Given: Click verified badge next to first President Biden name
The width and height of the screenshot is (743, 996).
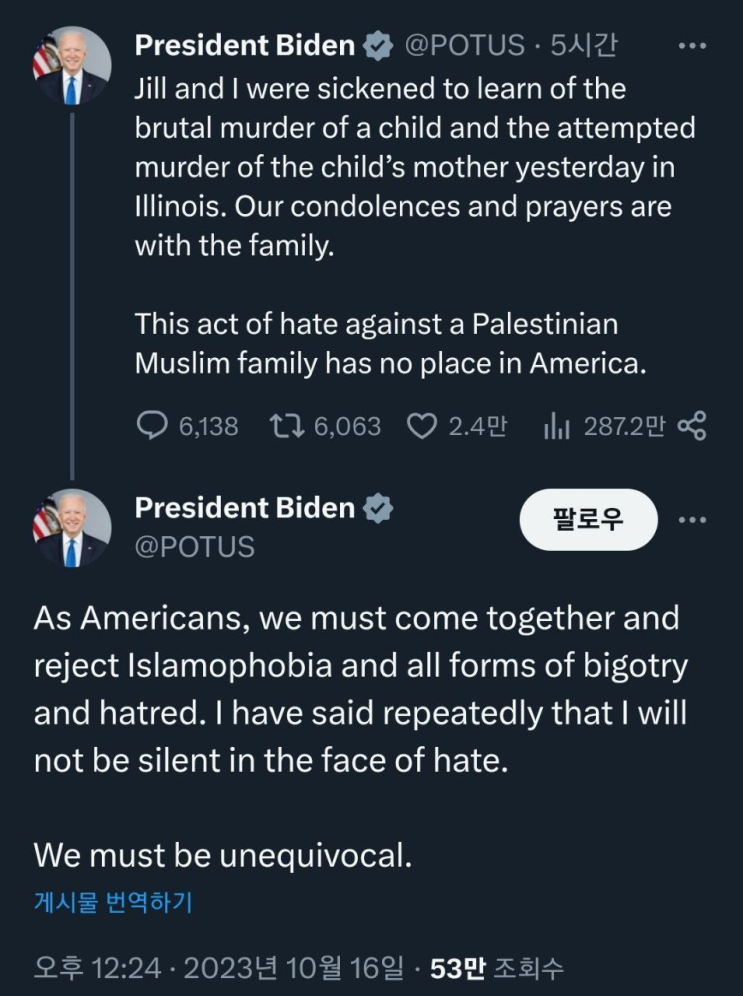Looking at the screenshot, I should (378, 46).
